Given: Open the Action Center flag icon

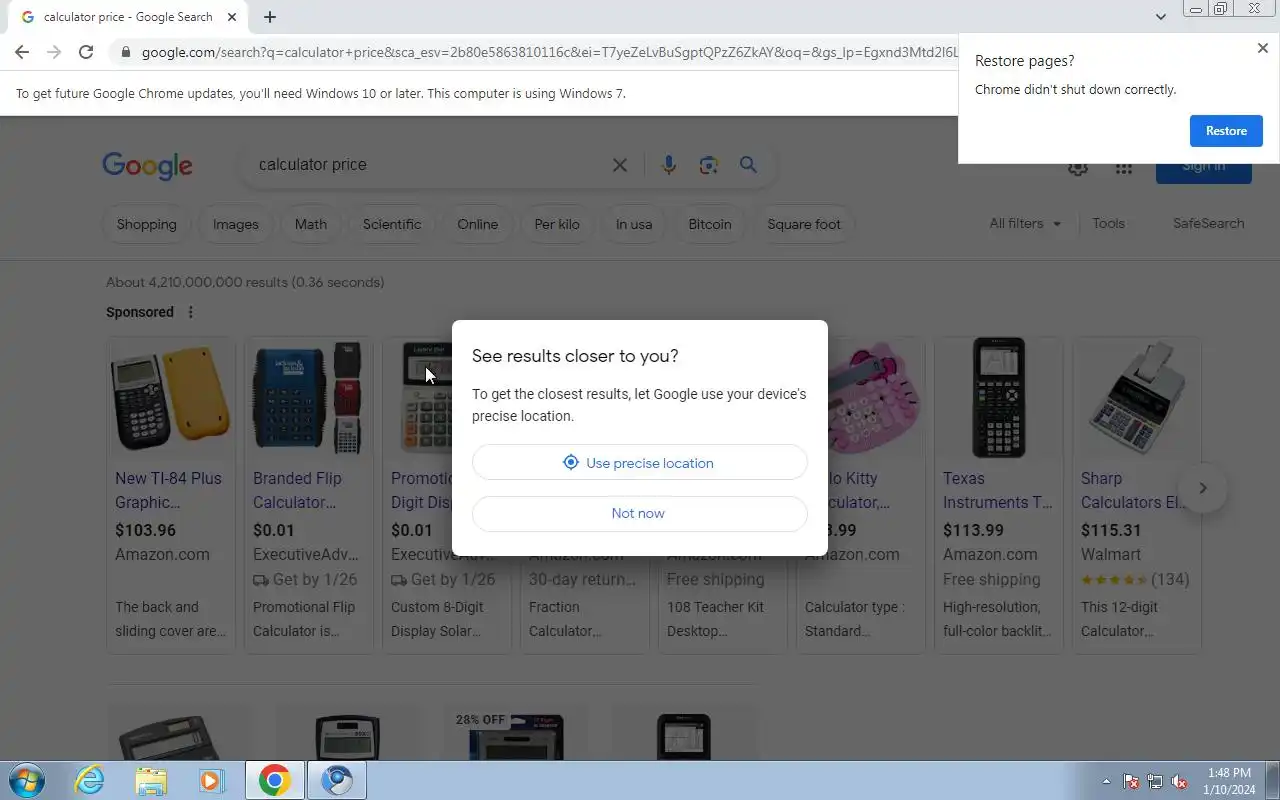Looking at the screenshot, I should [x=1131, y=781].
